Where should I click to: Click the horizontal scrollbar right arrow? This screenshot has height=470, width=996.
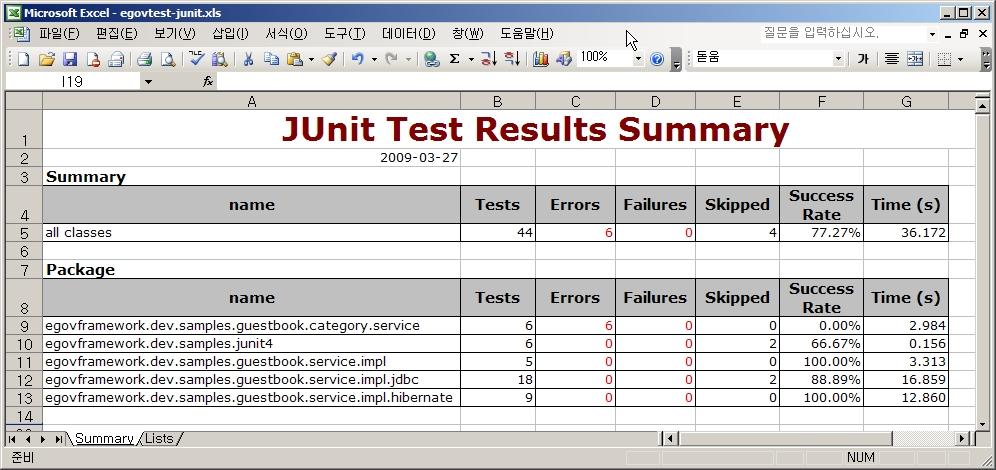(x=962, y=438)
